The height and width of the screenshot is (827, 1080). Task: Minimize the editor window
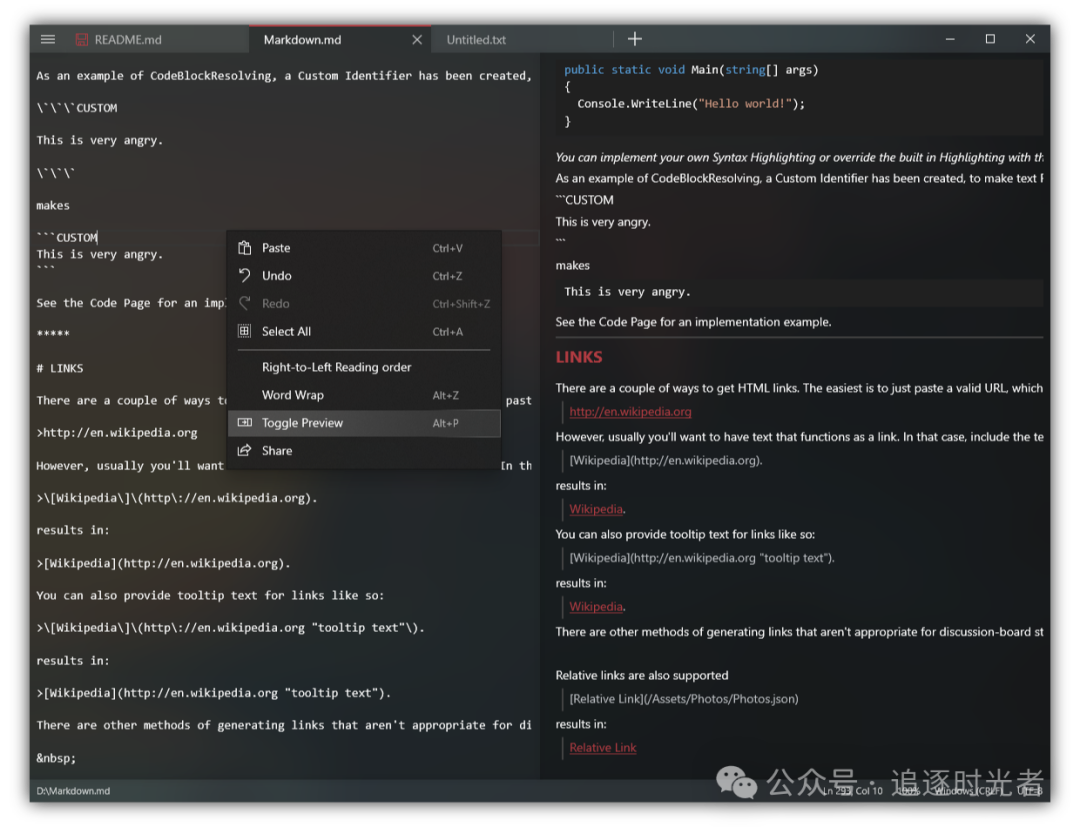(x=950, y=39)
